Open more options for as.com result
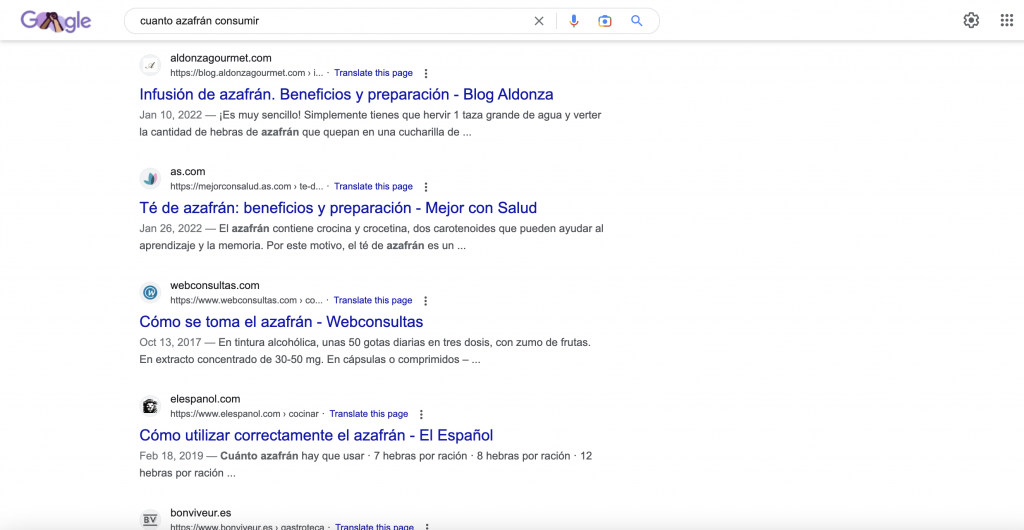 tap(426, 187)
